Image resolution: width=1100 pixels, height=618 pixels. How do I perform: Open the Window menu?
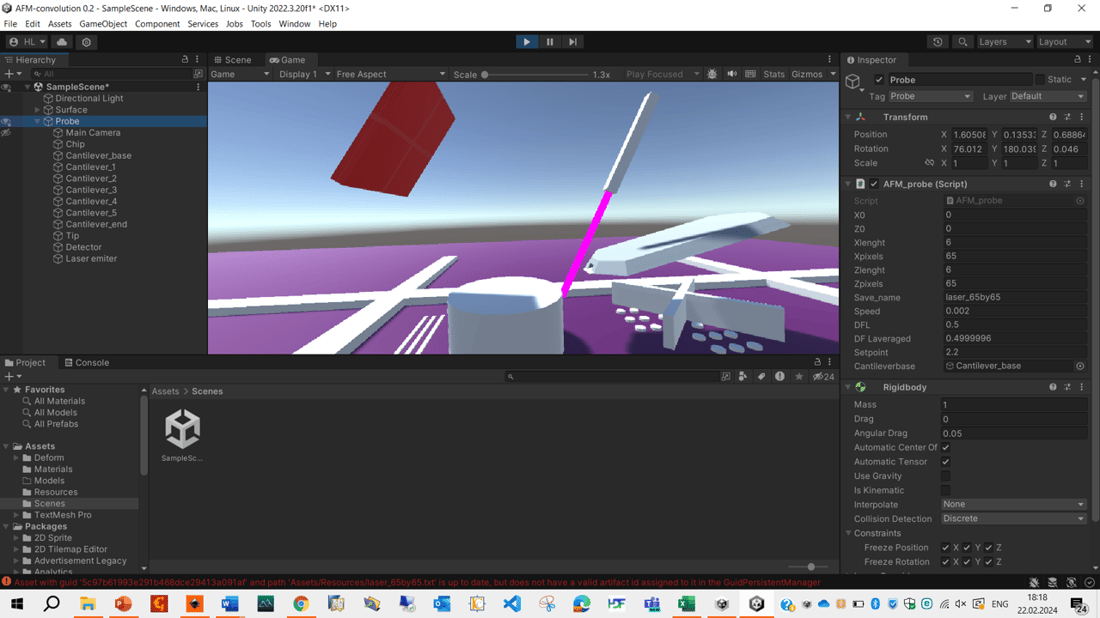[294, 24]
